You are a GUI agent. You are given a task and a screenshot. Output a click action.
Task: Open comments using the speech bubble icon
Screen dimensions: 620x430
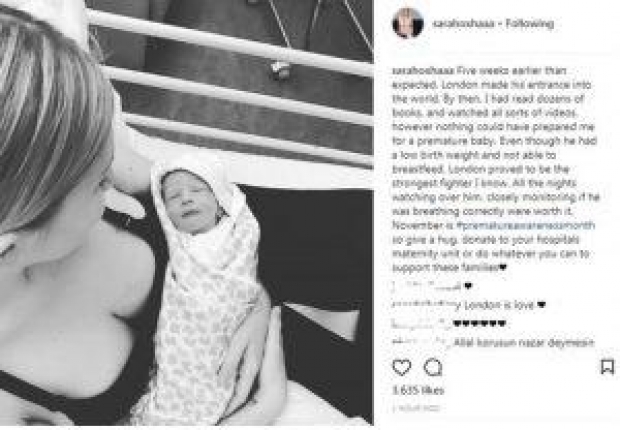(x=433, y=367)
